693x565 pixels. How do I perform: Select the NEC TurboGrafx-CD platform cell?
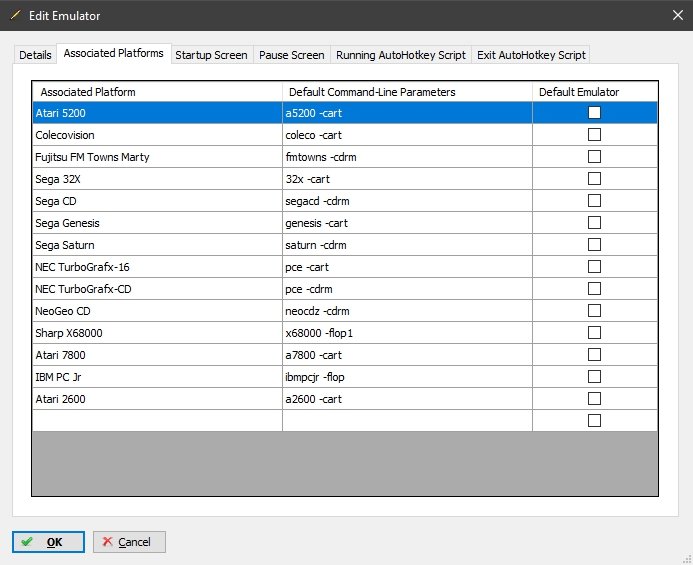point(157,289)
